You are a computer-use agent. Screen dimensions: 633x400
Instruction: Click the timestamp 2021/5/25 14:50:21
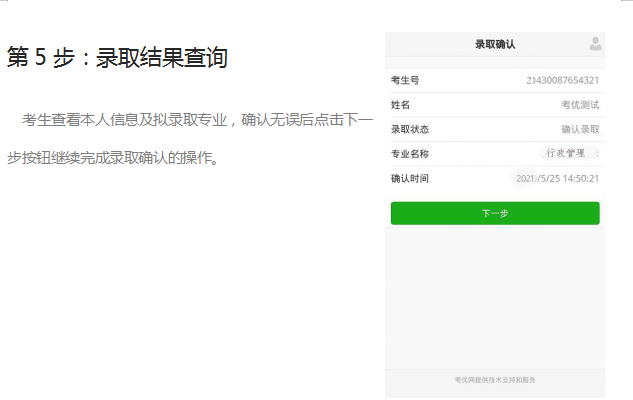point(557,178)
